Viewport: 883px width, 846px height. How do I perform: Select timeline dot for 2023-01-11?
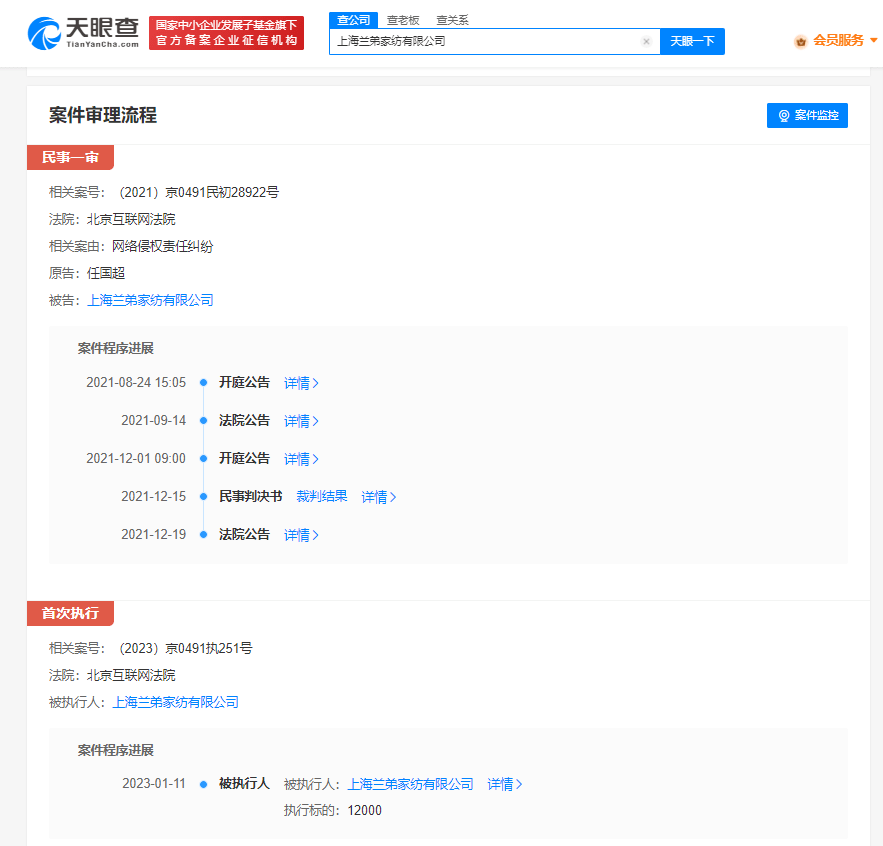click(x=204, y=784)
